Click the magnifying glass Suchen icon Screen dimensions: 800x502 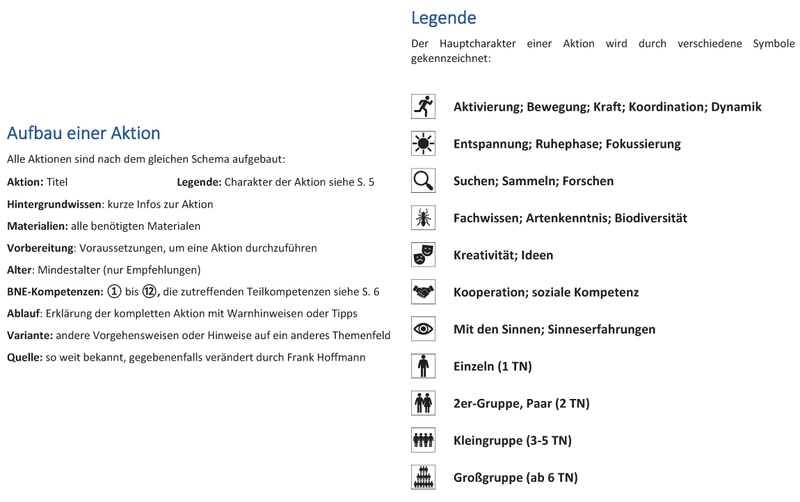click(x=423, y=181)
